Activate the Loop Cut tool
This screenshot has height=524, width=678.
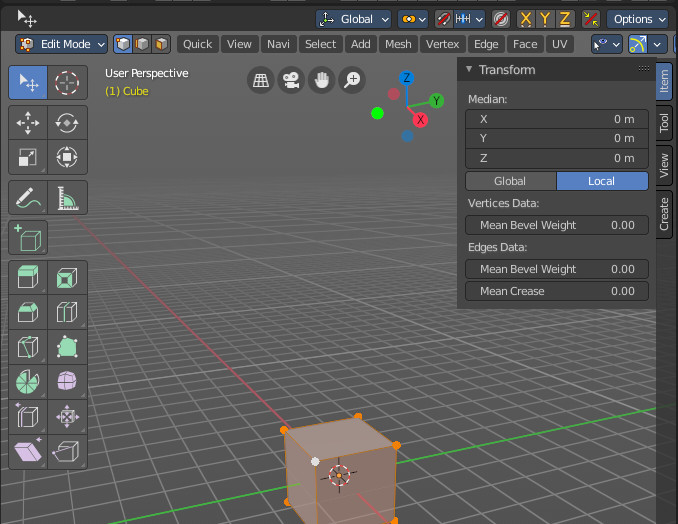coord(67,312)
